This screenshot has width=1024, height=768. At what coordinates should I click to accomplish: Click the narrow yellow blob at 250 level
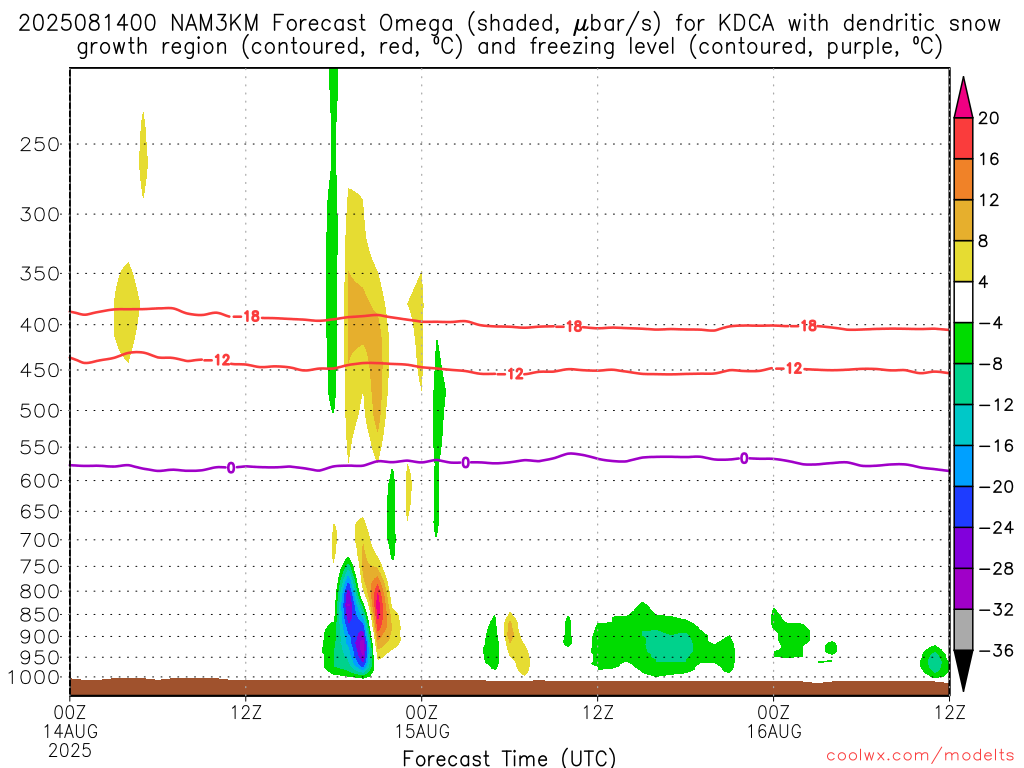coord(143,155)
